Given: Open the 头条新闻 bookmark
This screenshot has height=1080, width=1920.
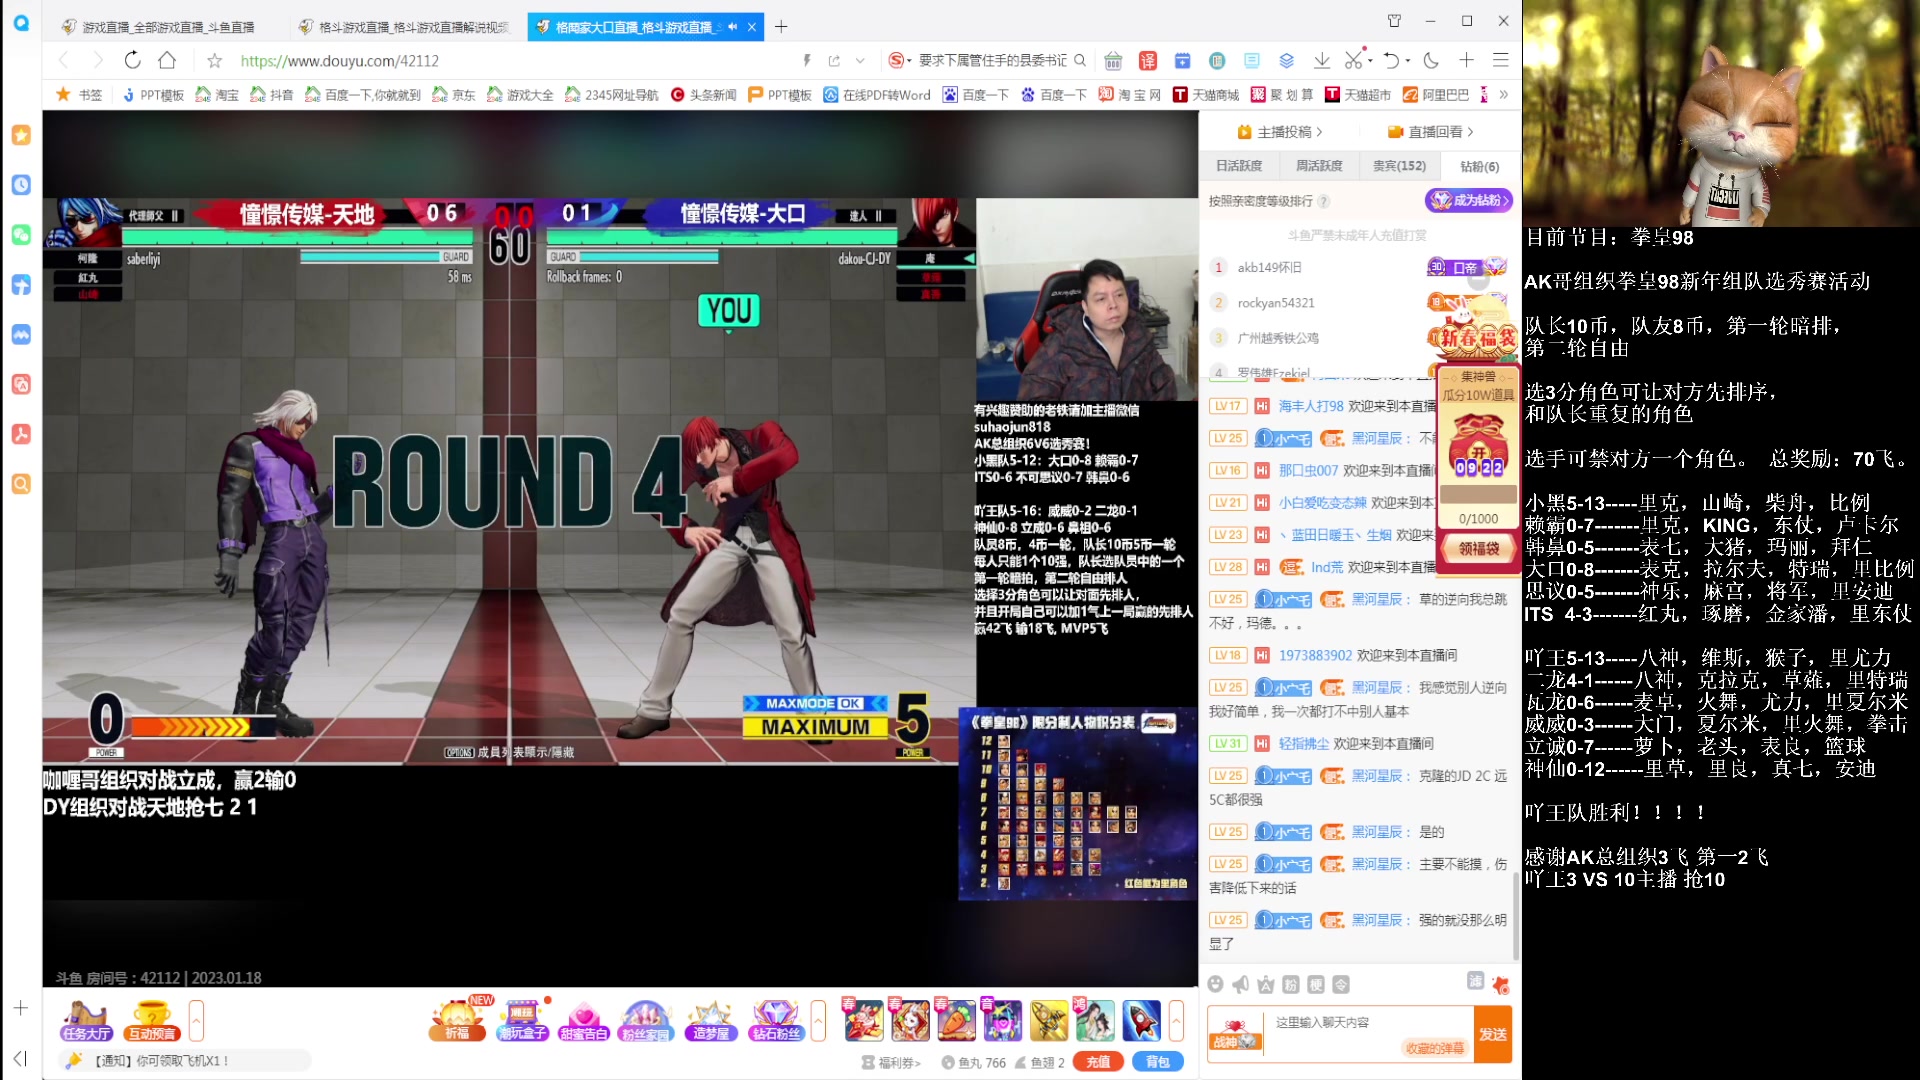Looking at the screenshot, I should click(x=704, y=95).
